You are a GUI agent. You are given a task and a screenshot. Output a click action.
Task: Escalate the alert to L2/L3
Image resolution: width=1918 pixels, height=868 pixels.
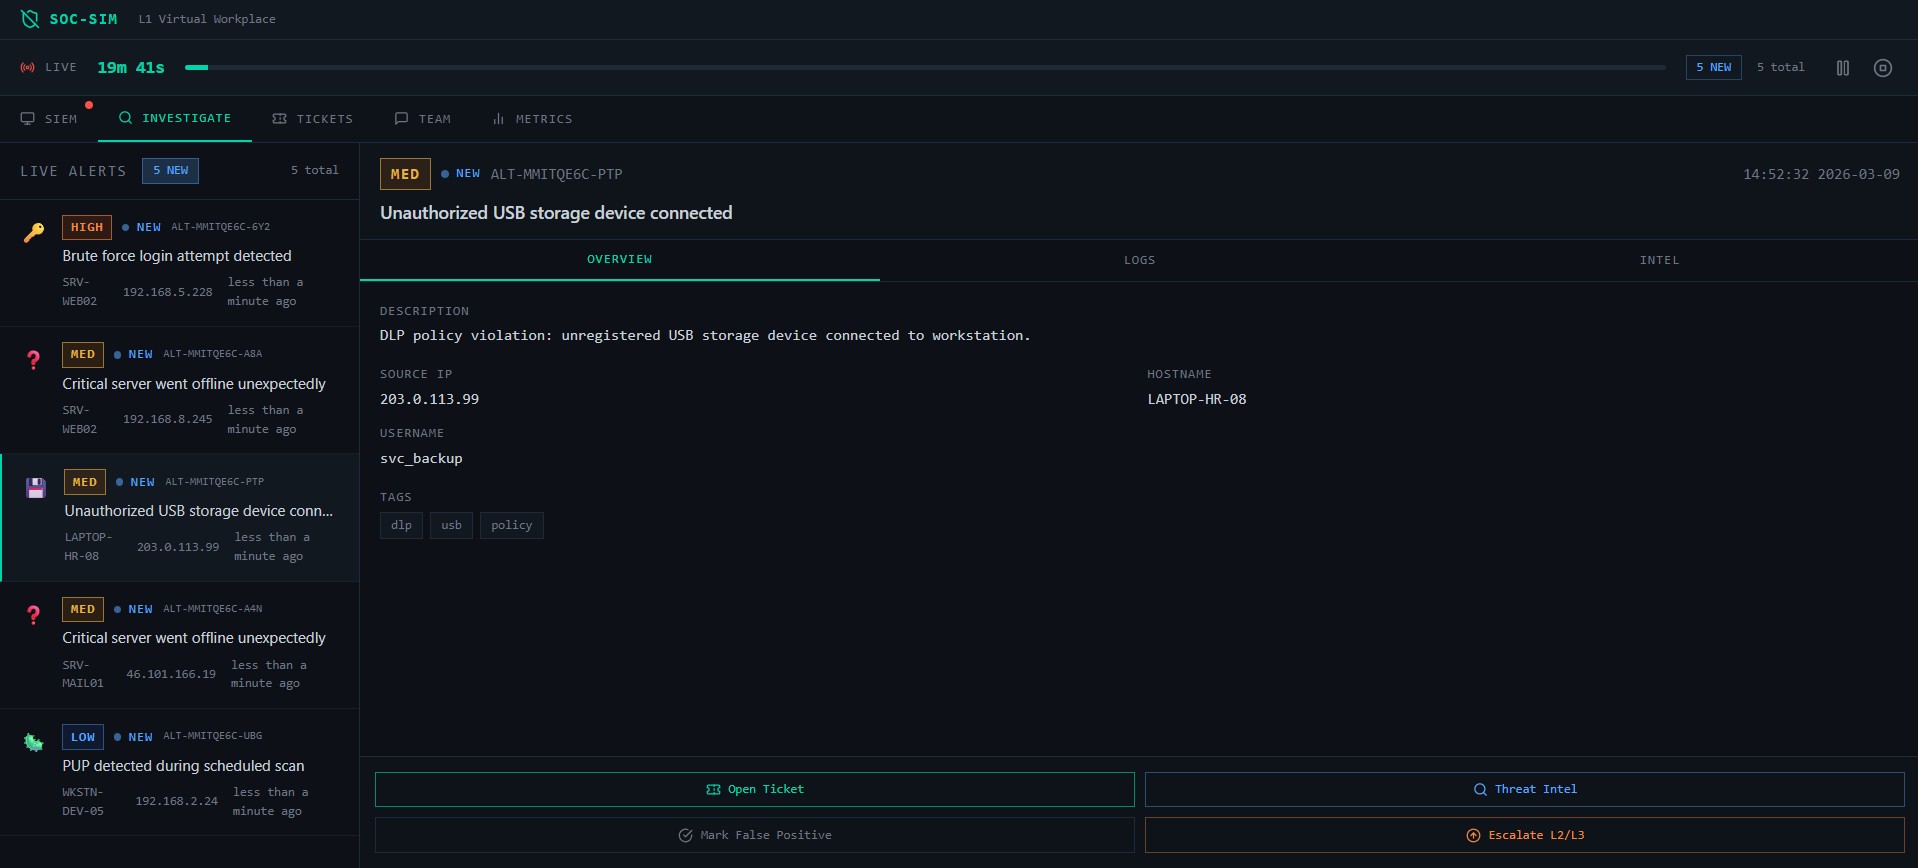tap(1524, 835)
